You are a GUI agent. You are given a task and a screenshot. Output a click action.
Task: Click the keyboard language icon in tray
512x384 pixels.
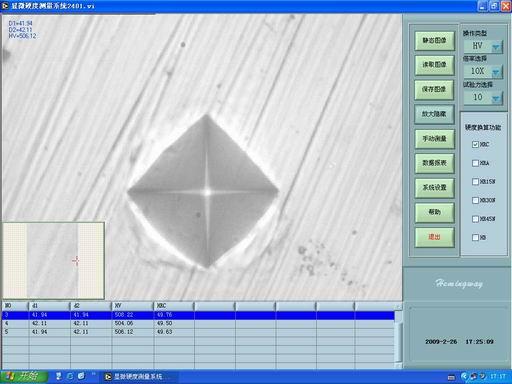[x=451, y=377]
